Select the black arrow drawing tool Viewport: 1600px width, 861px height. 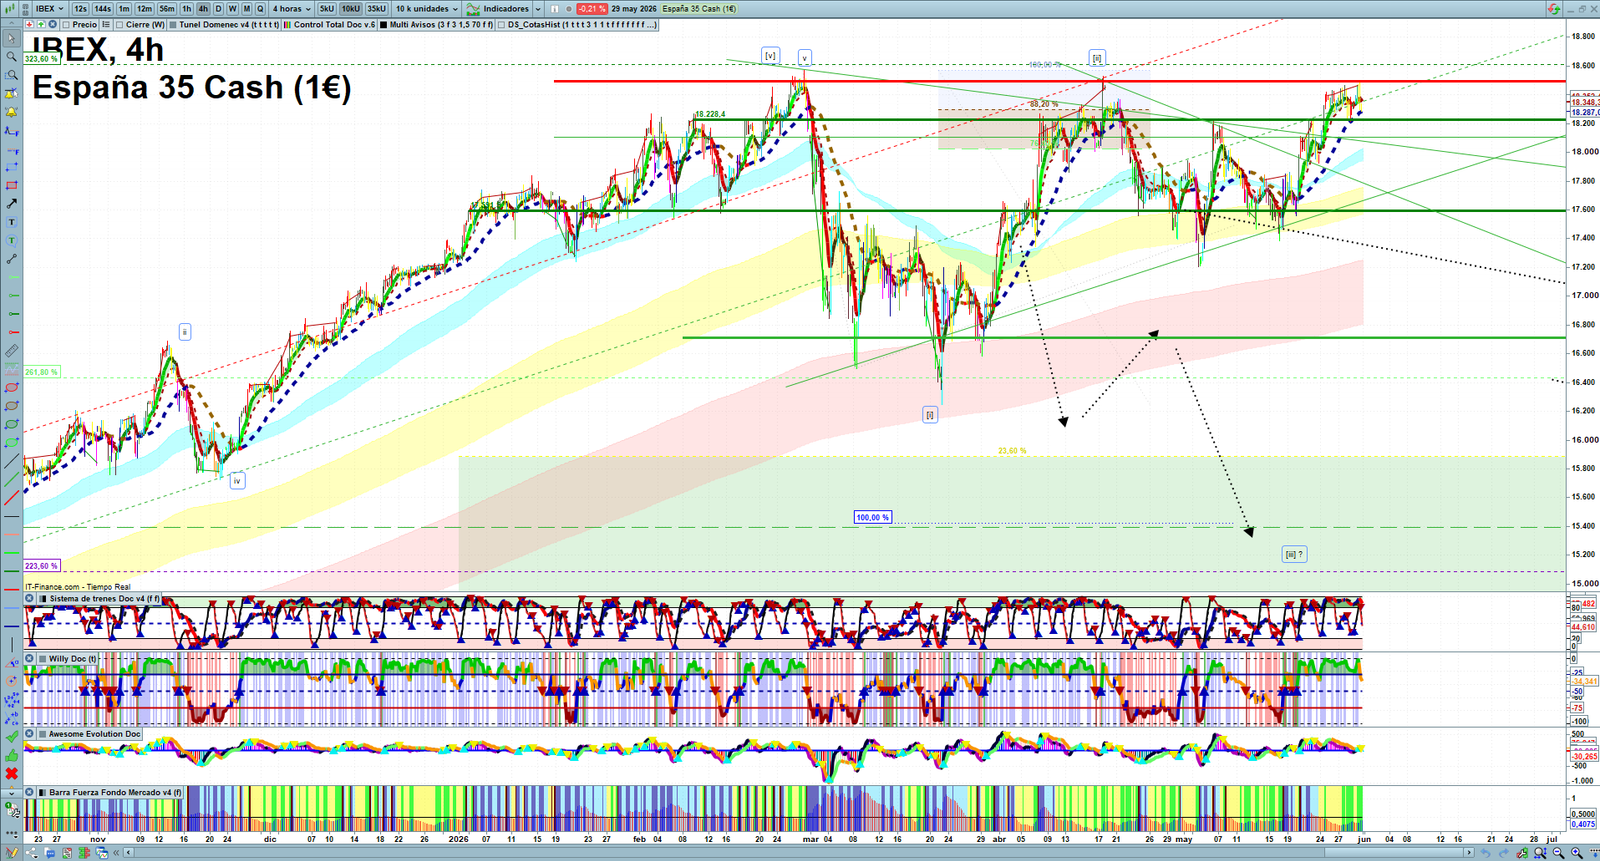coord(11,203)
